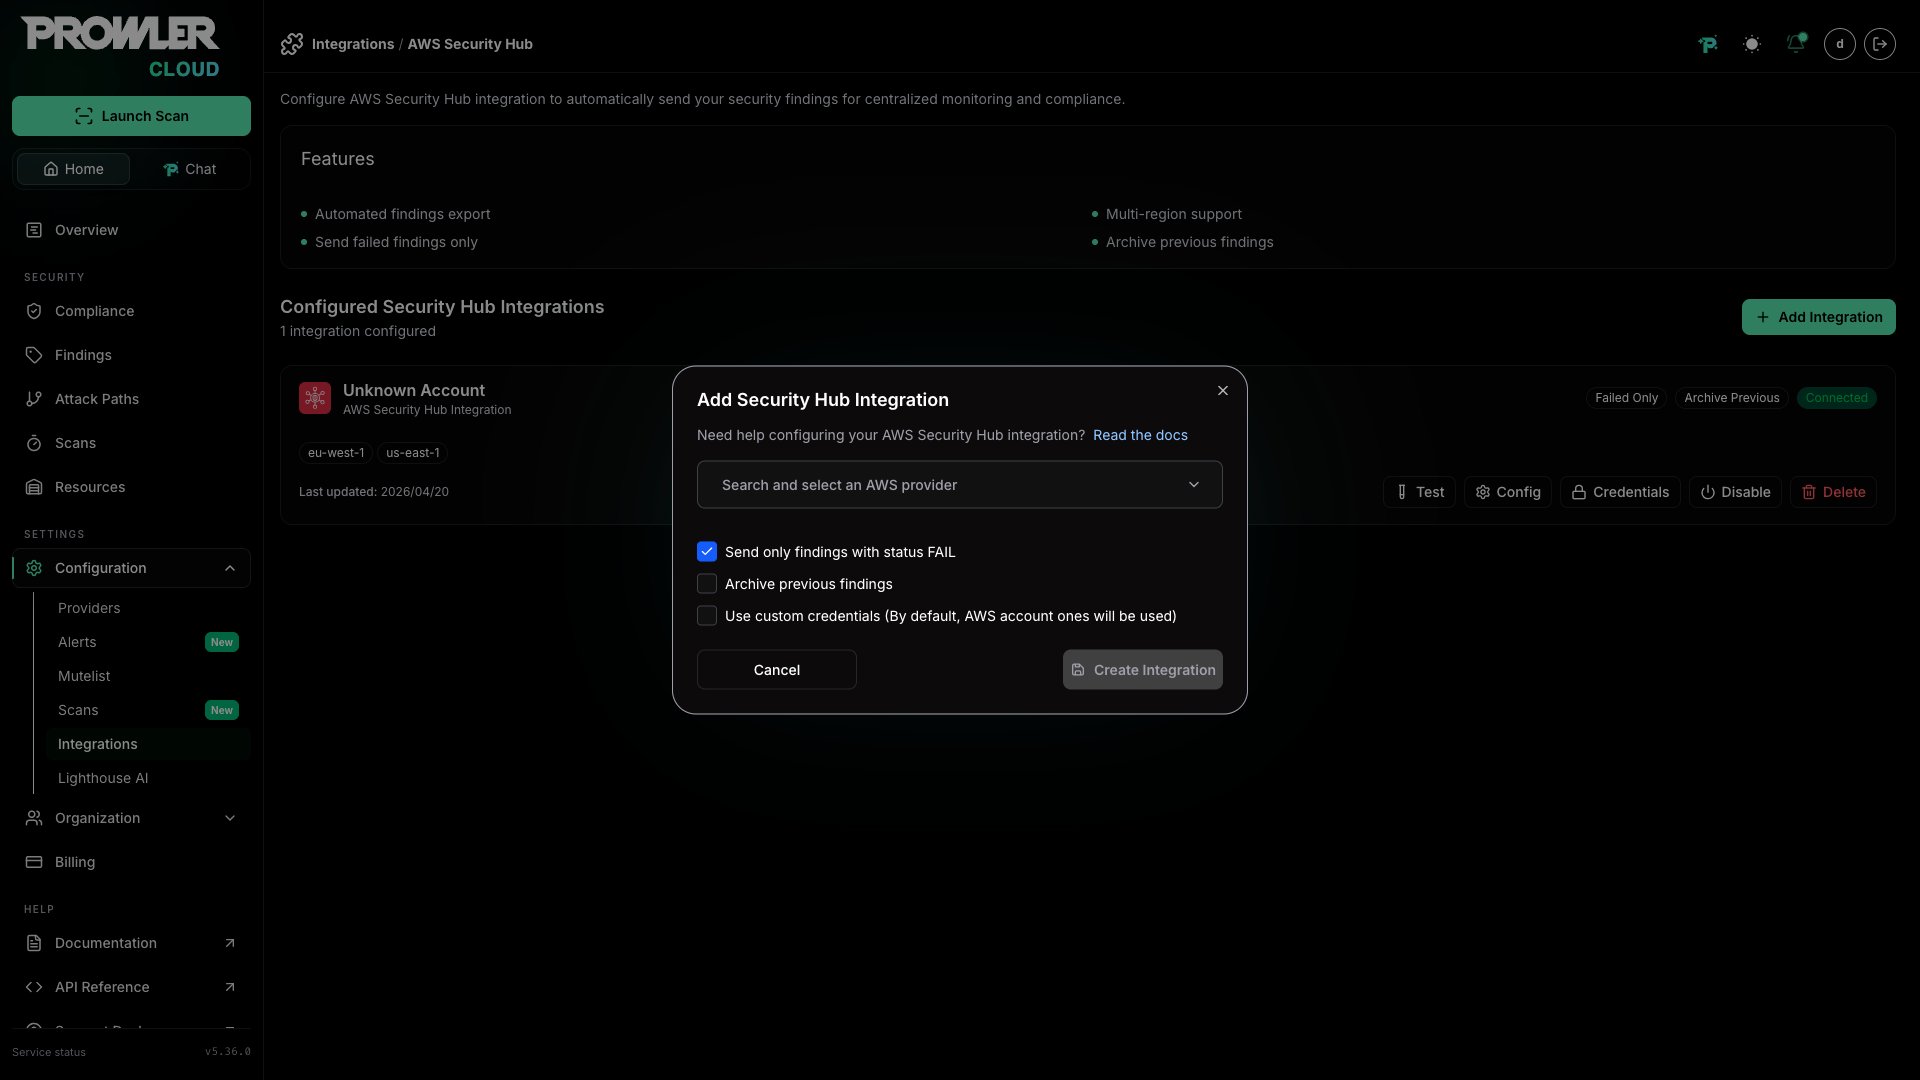Check 'Archive previous findings' checkbox
This screenshot has width=1920, height=1080.
[x=707, y=584]
